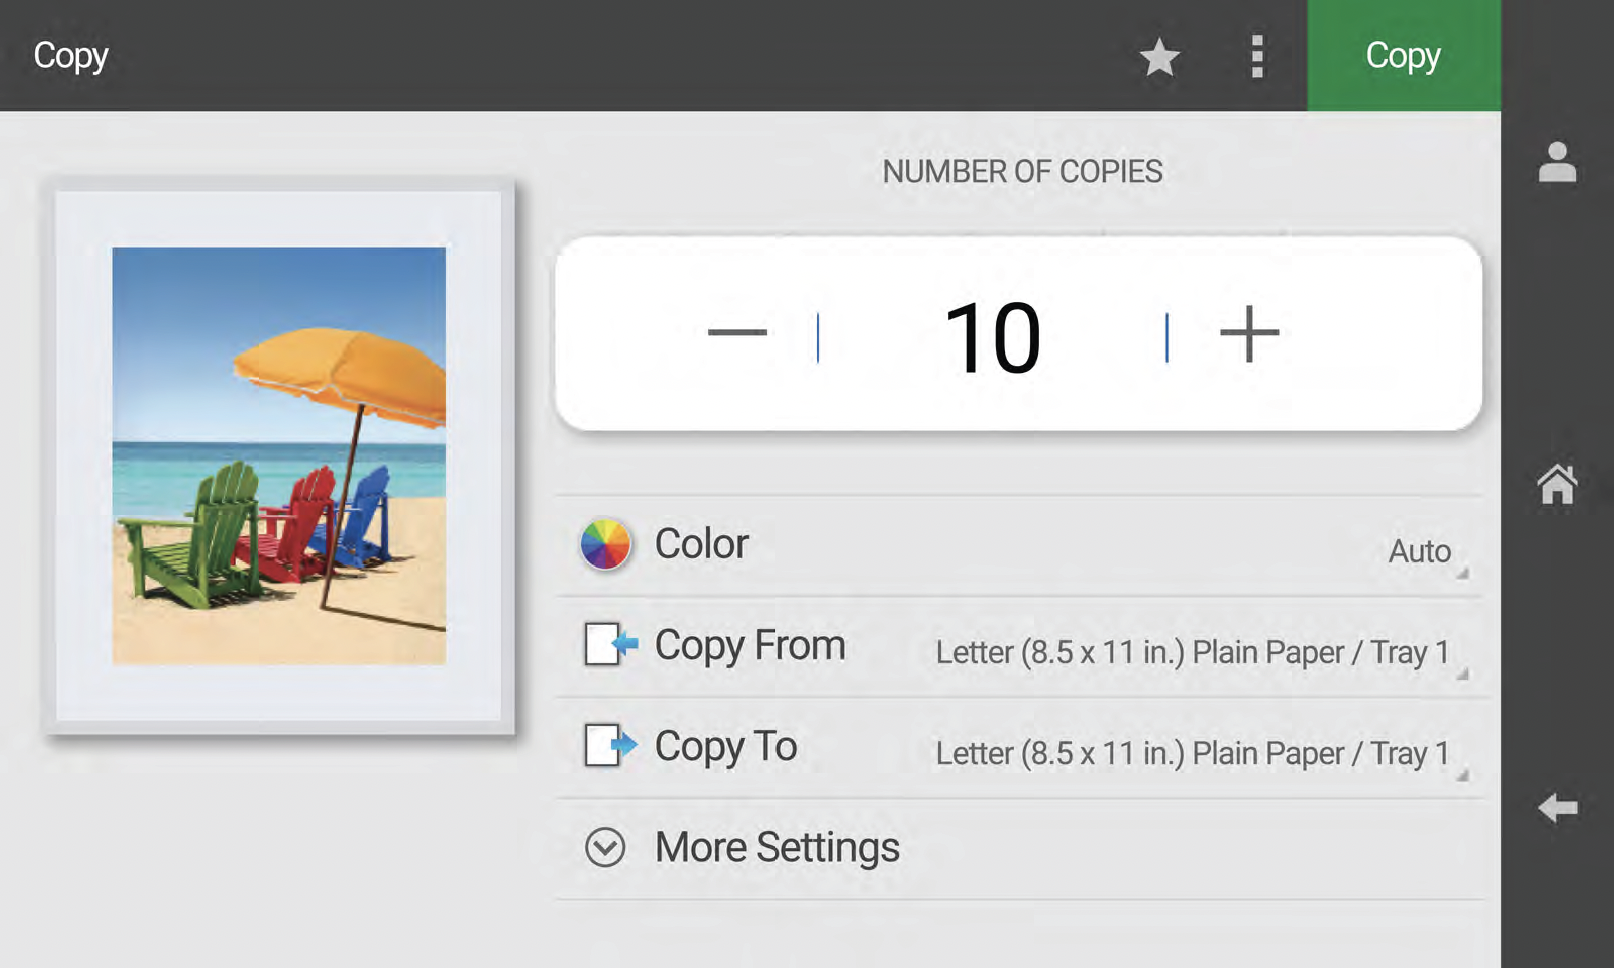1614x968 pixels.
Task: Tap the beach photo preview thumbnail
Action: (279, 456)
